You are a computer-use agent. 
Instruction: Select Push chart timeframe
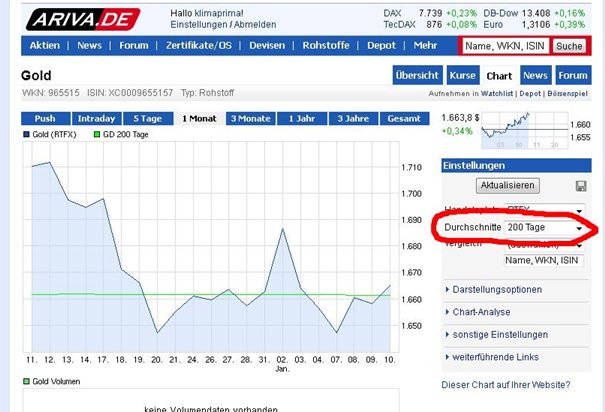[x=46, y=118]
